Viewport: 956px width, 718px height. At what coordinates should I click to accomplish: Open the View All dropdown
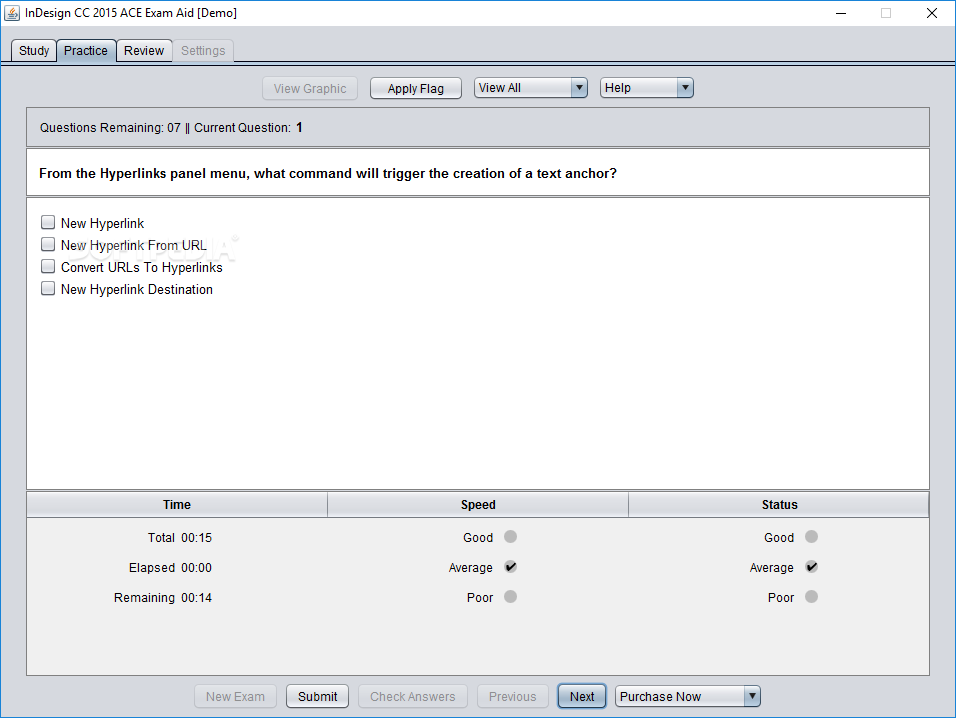530,88
